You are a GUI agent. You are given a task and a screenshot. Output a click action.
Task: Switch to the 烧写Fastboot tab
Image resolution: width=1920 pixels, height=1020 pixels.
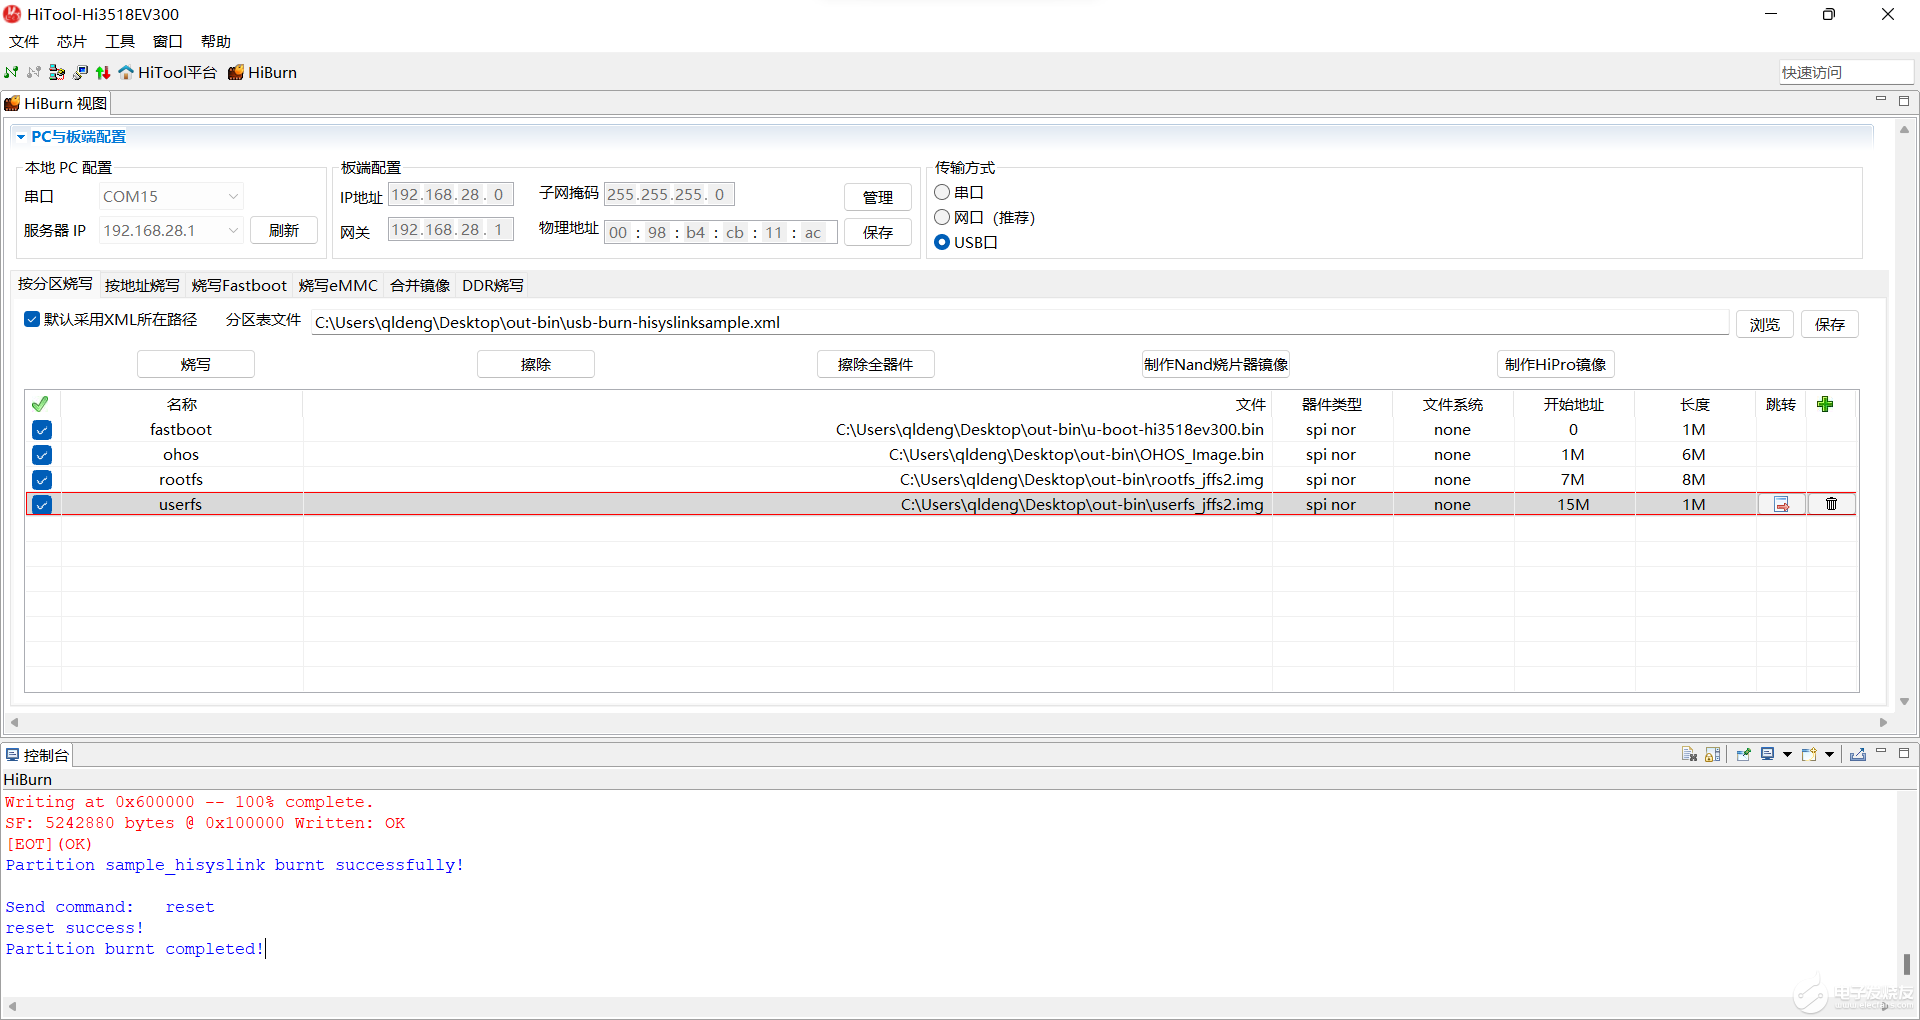[x=239, y=285]
